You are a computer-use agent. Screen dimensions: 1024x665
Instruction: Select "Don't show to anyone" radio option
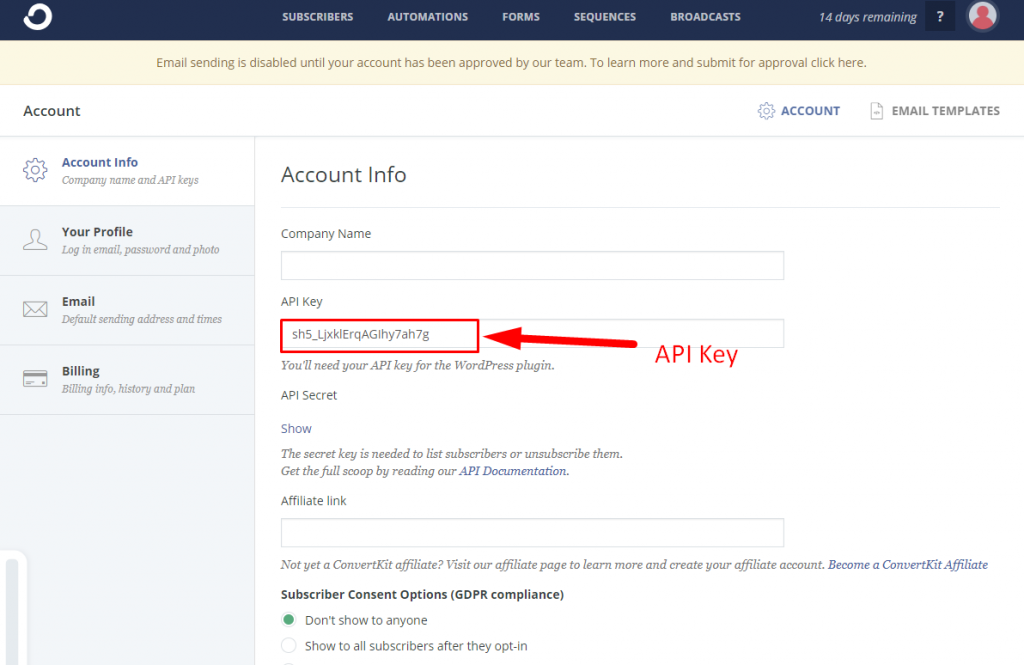click(289, 620)
